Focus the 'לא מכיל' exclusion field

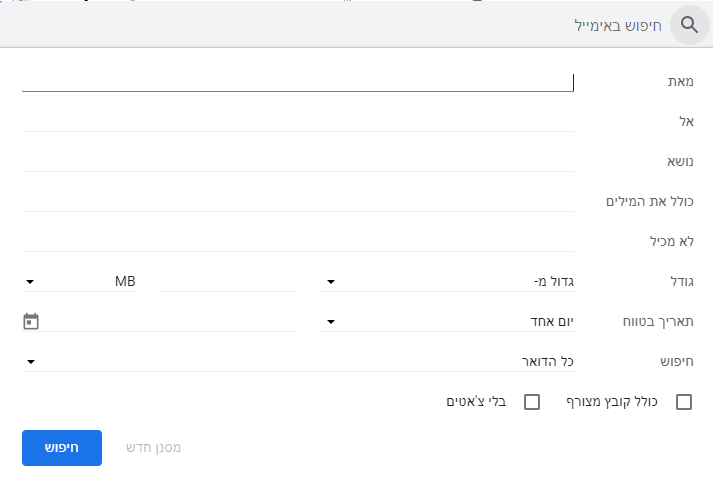[x=297, y=241]
